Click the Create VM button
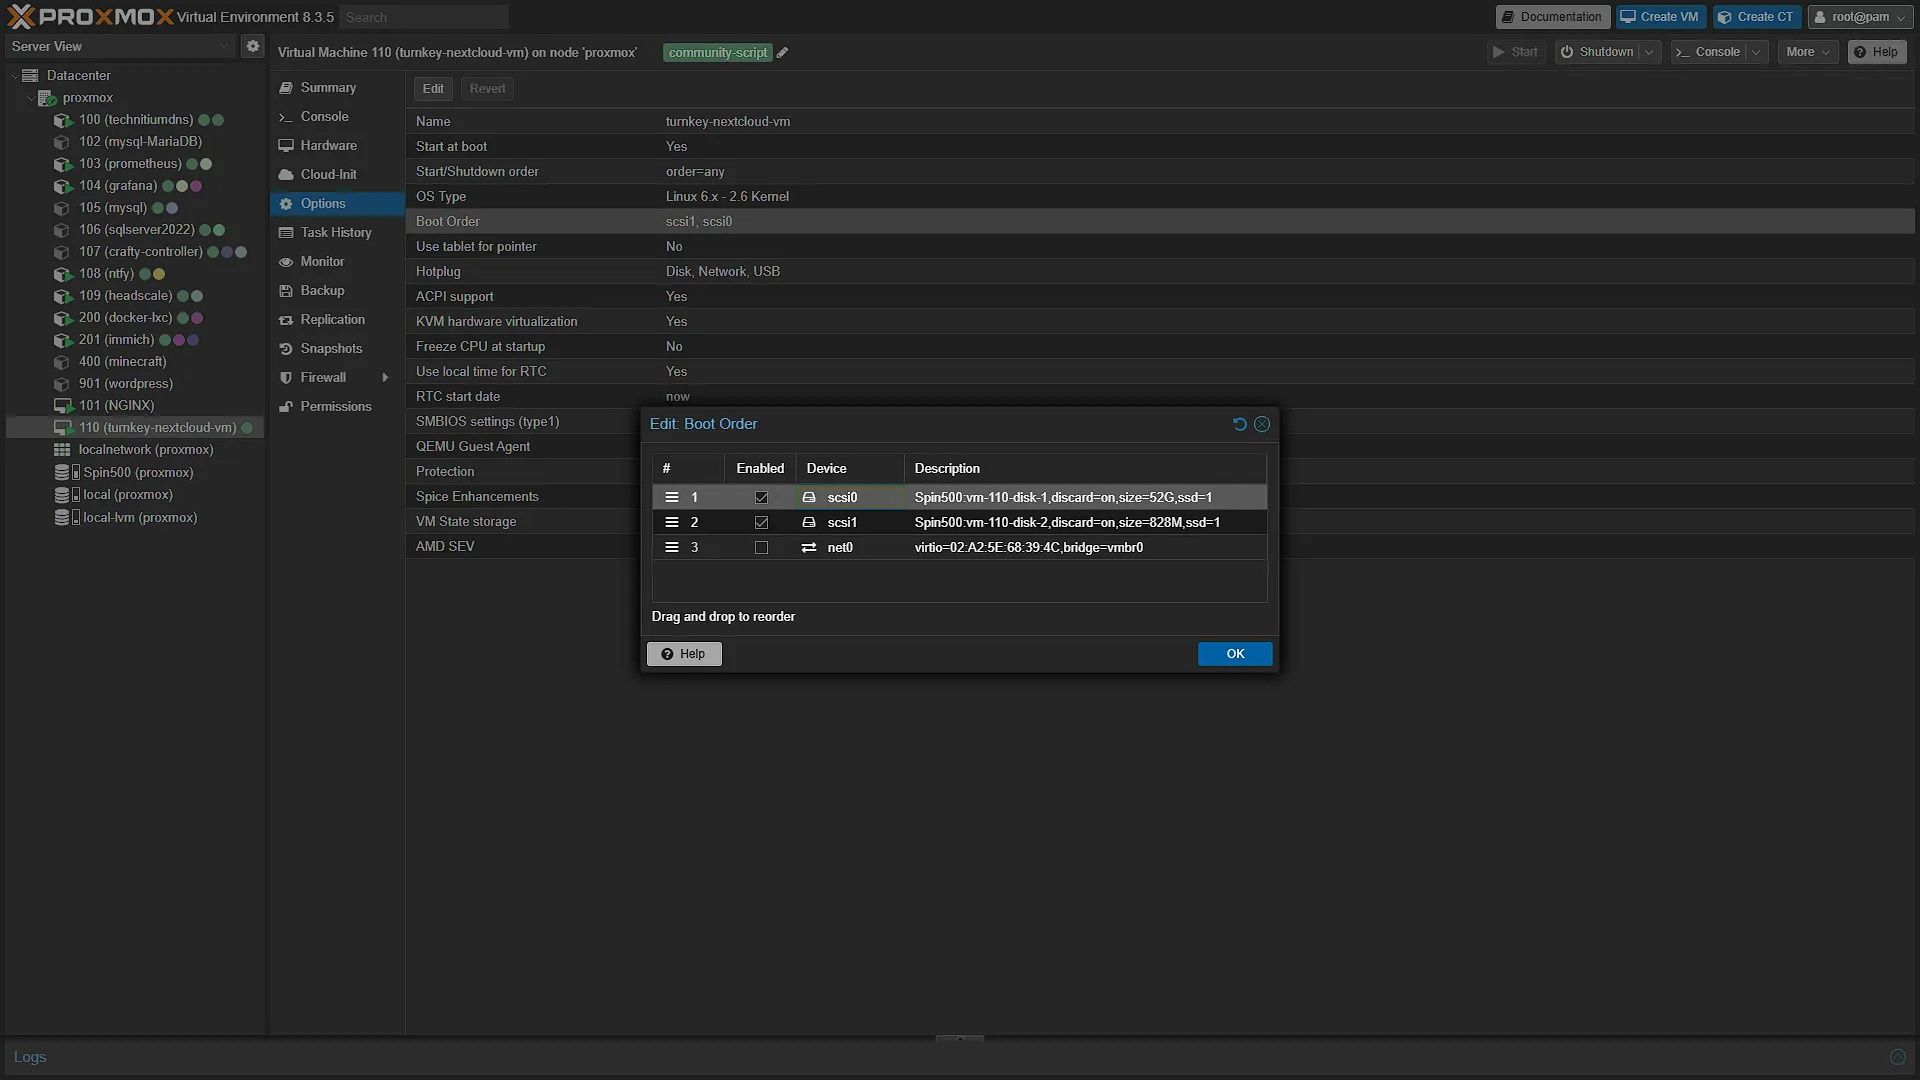The width and height of the screenshot is (1920, 1080). click(x=1660, y=17)
